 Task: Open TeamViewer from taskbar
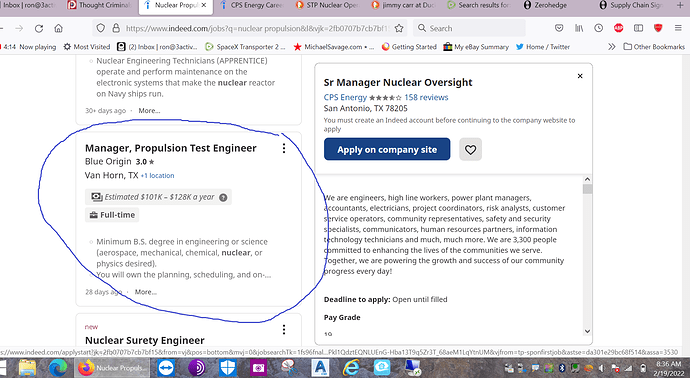(x=166, y=368)
